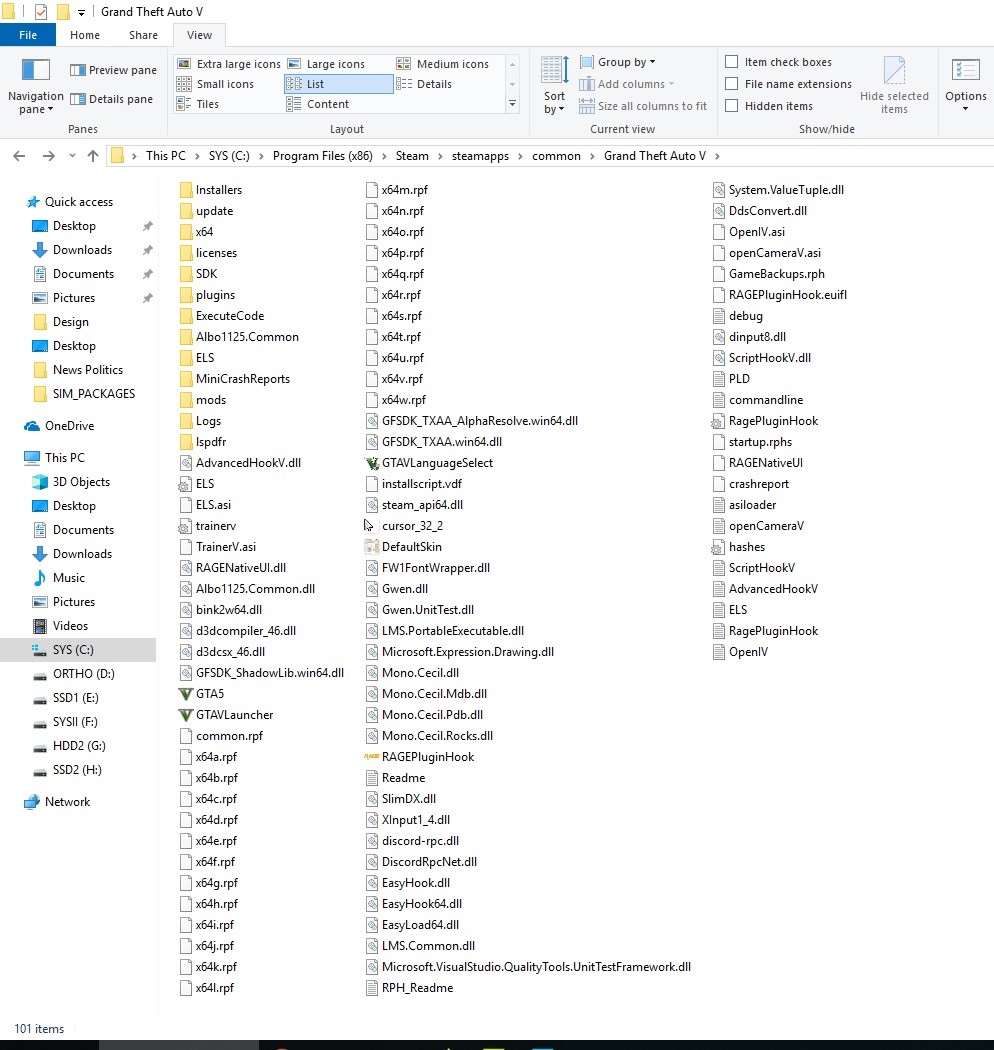994x1050 pixels.
Task: Select the ScriptHookV.dll file
Action: (762, 358)
